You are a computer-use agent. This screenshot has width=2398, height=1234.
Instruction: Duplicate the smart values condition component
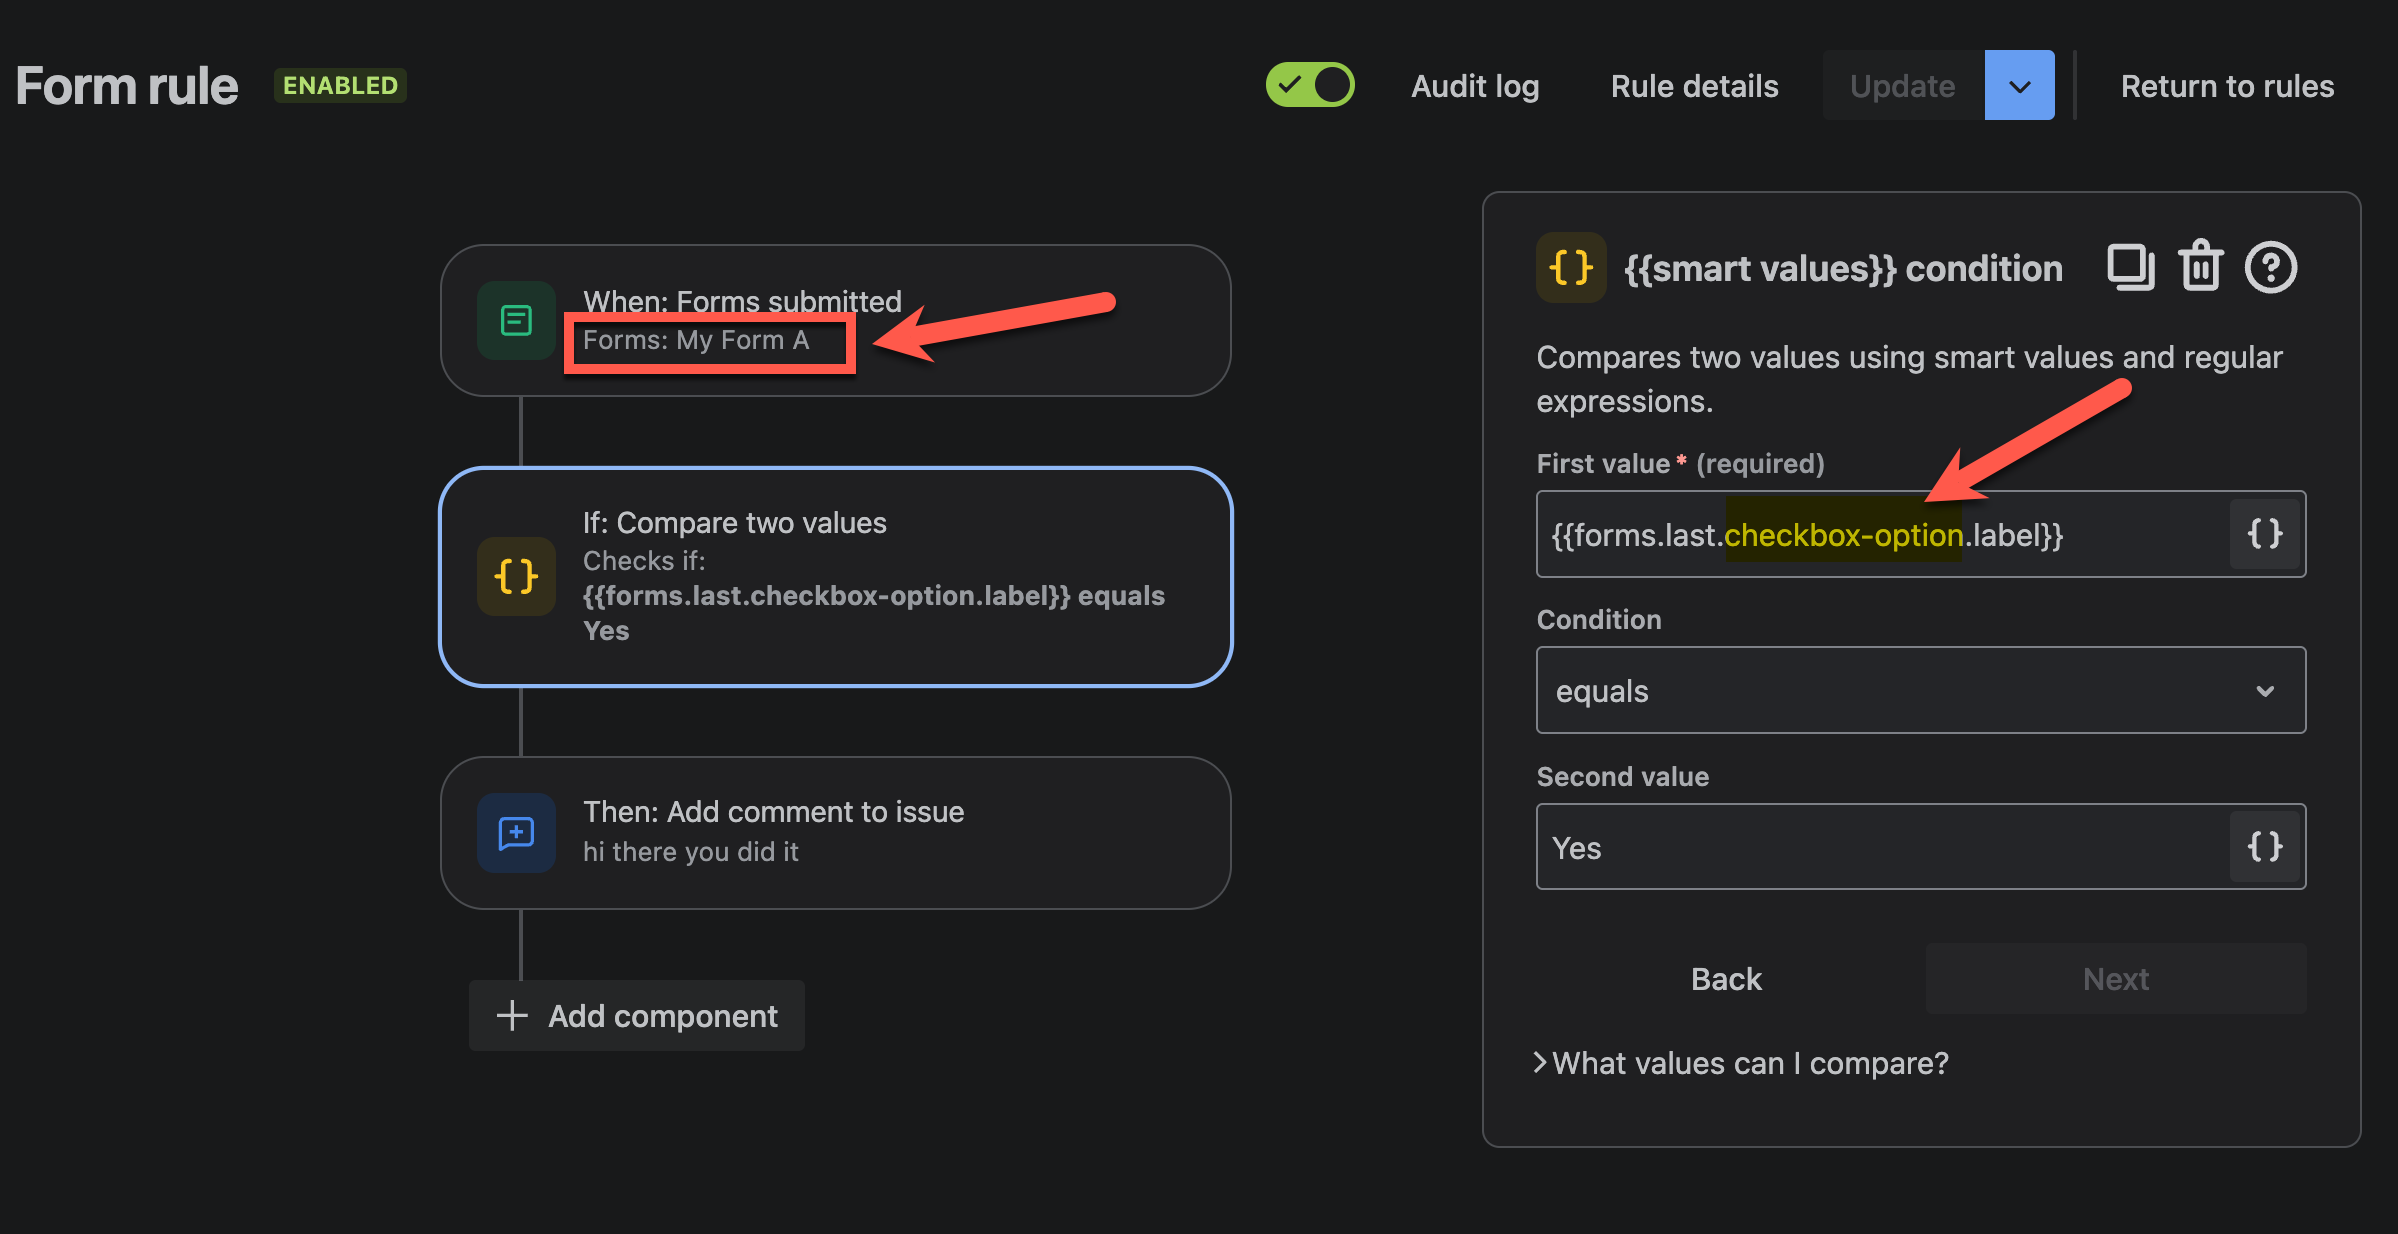pyautogui.click(x=2130, y=267)
